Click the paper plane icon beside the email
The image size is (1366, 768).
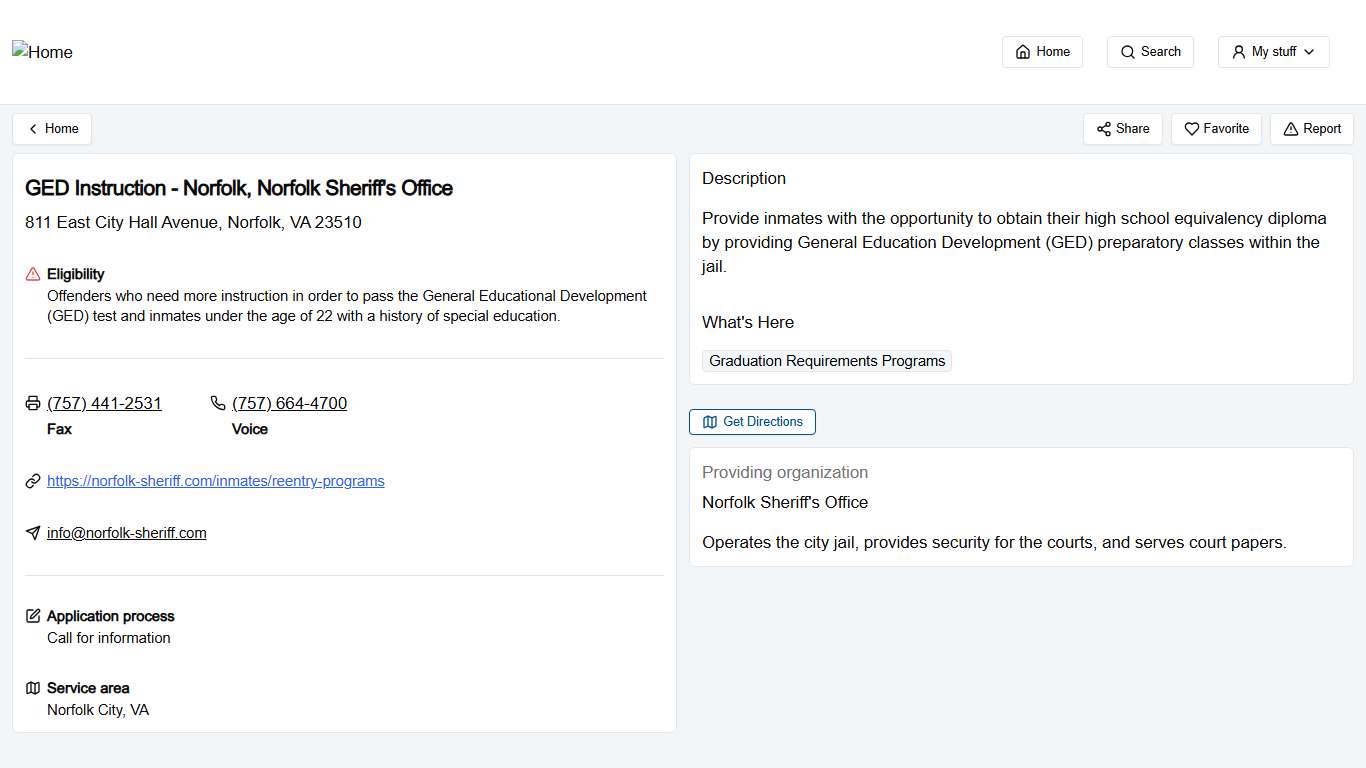pyautogui.click(x=32, y=532)
